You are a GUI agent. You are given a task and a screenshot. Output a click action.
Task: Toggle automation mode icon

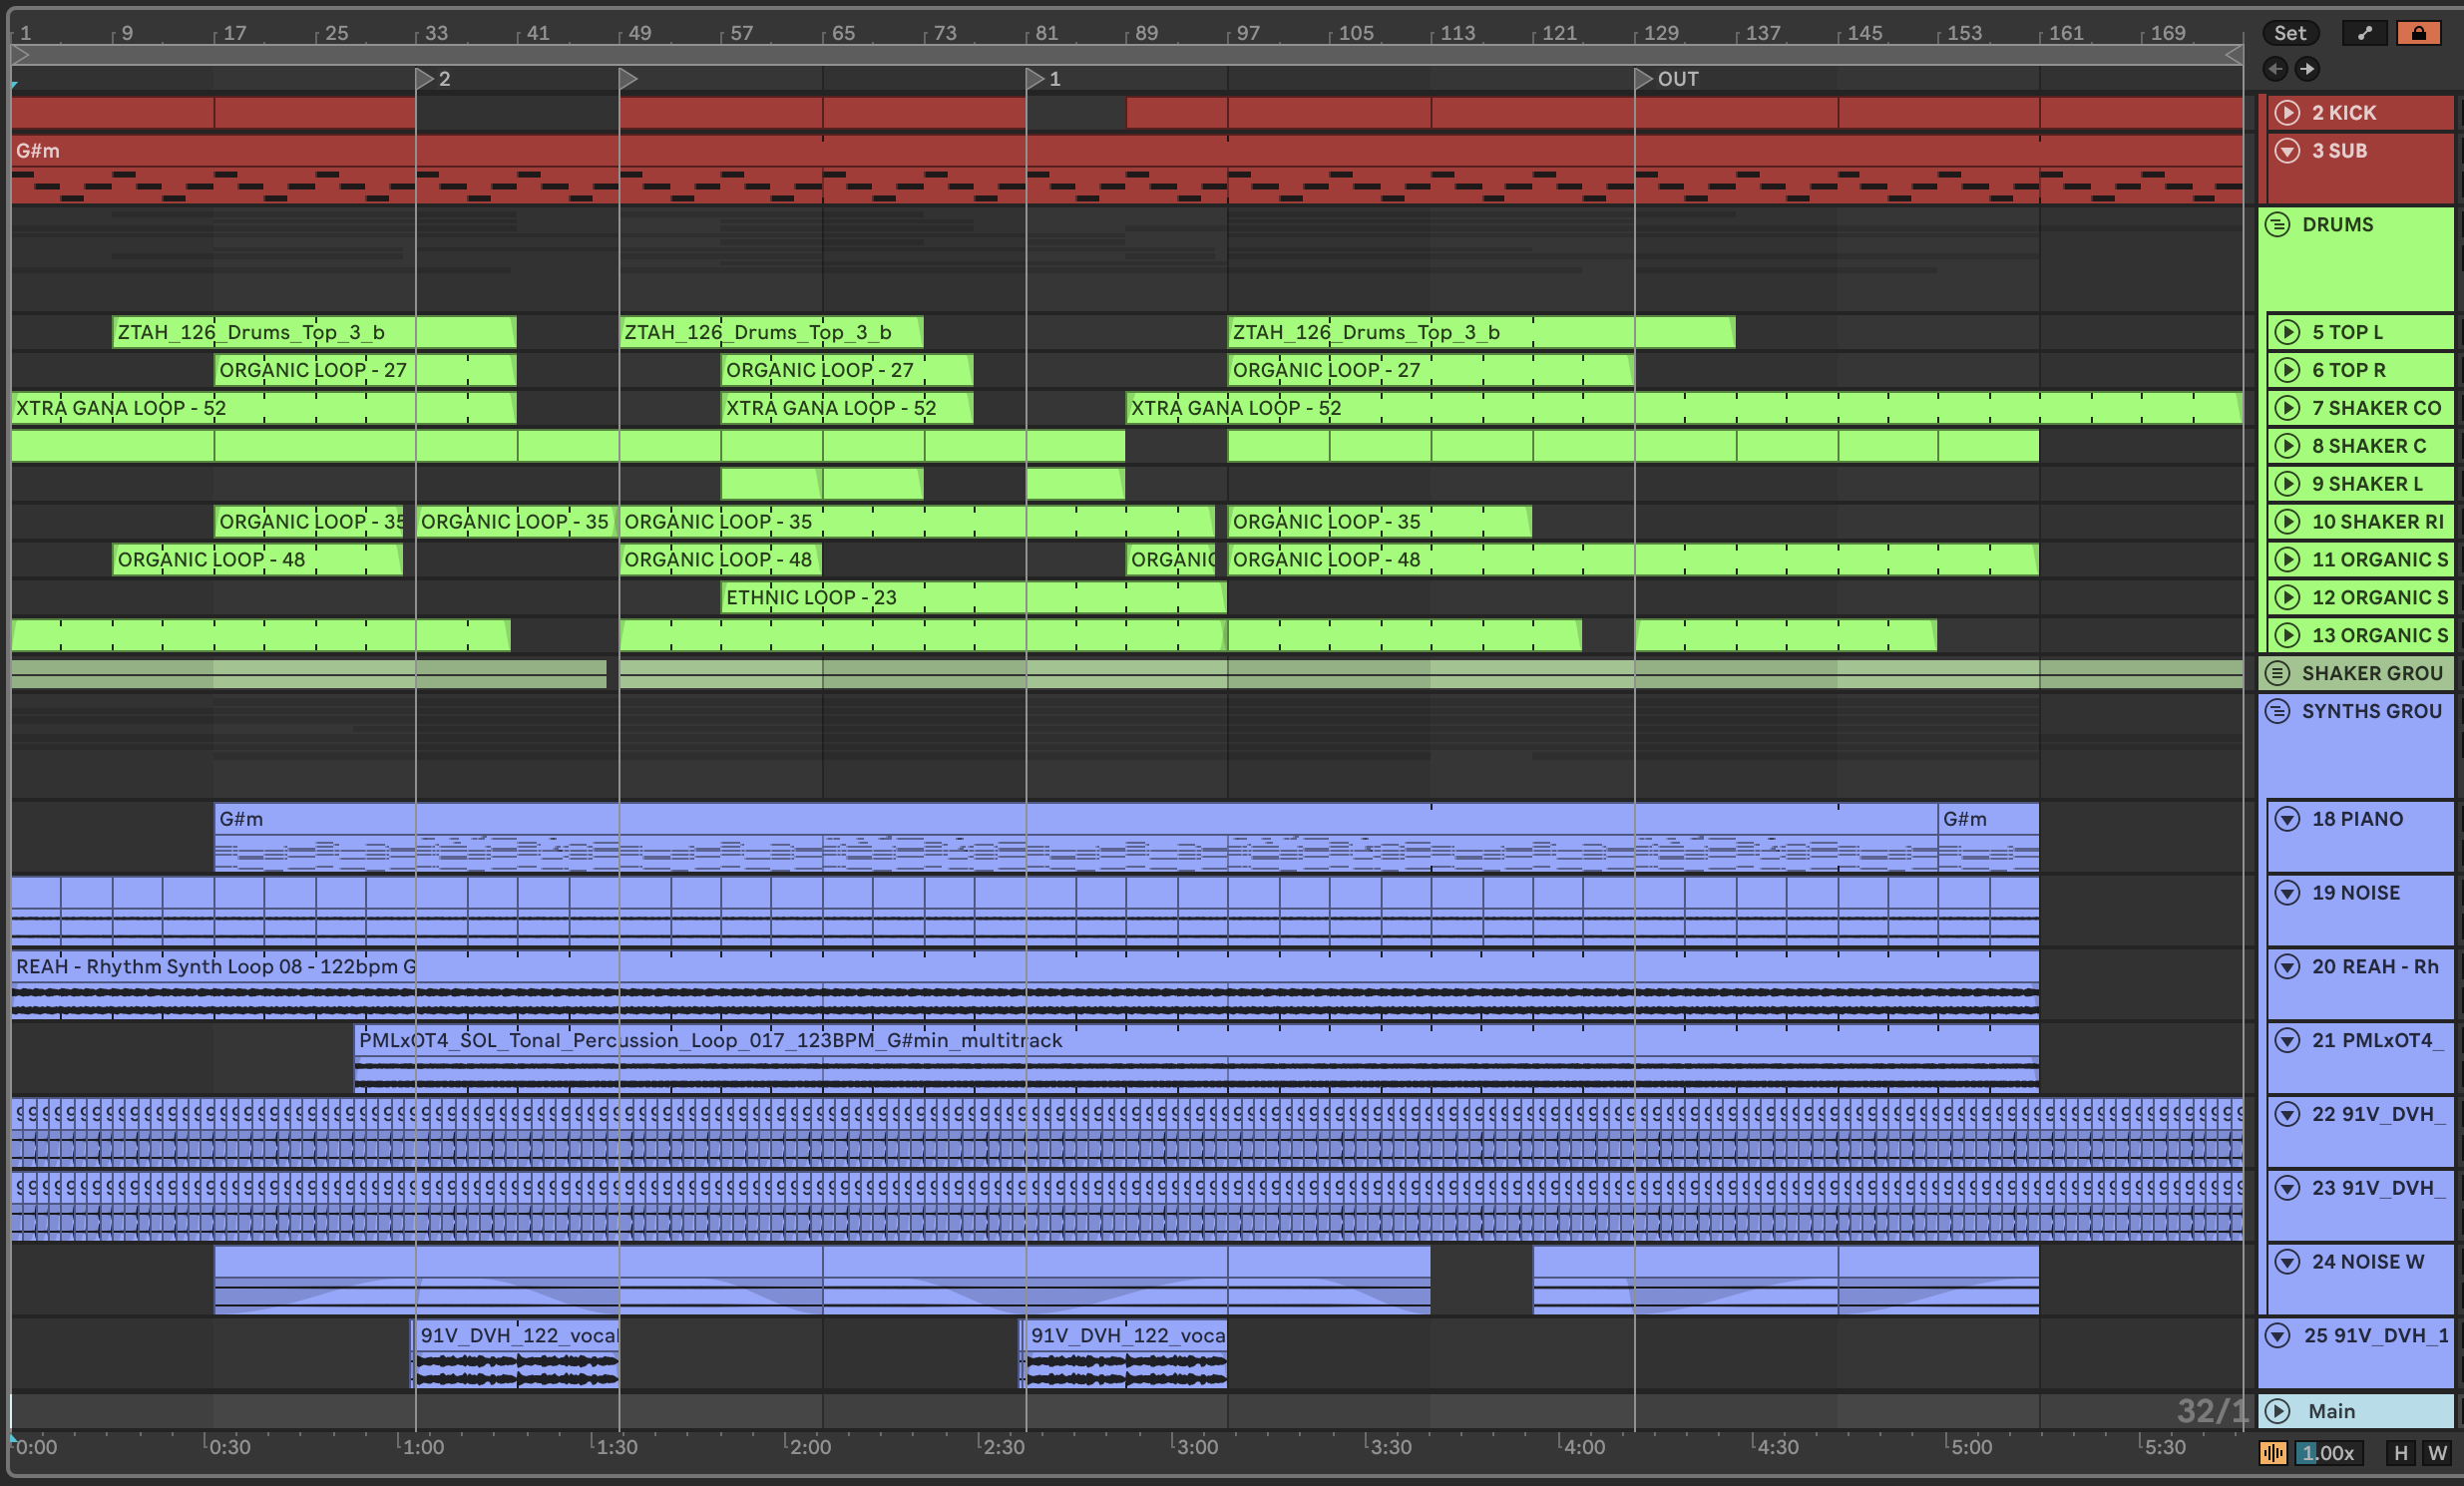2364,33
